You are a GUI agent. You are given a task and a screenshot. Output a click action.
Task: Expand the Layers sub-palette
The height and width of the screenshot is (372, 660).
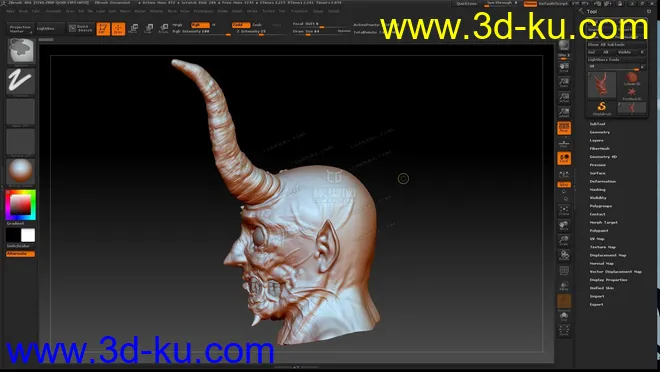(x=596, y=140)
